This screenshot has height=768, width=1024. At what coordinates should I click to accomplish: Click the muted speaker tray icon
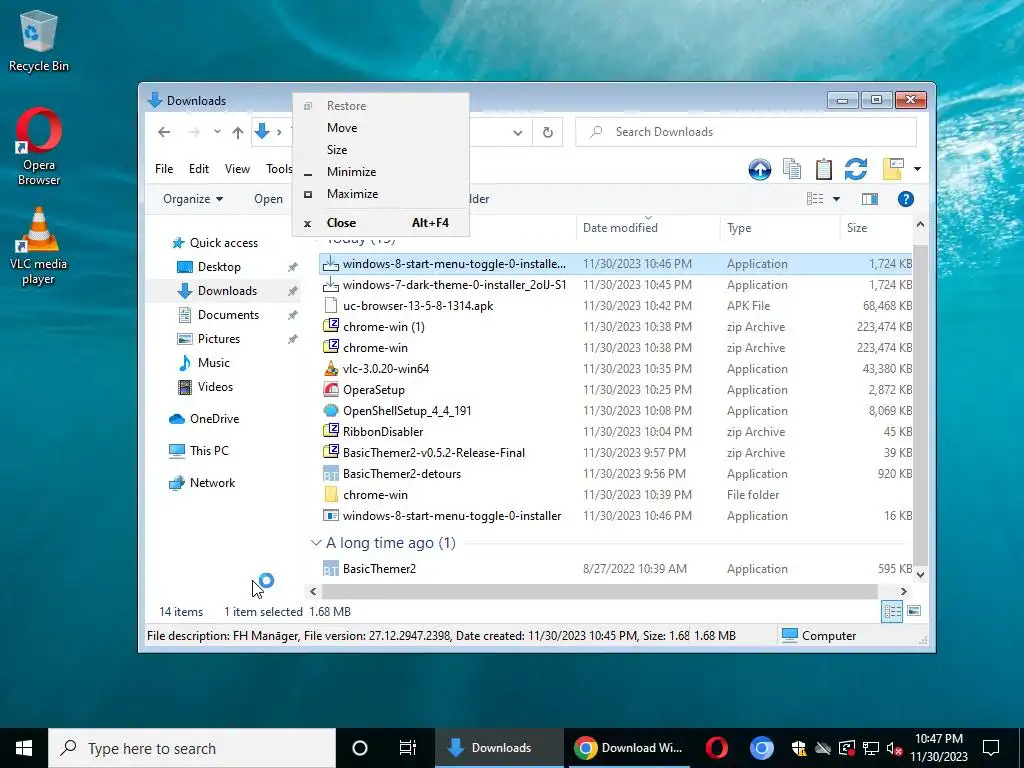point(894,748)
